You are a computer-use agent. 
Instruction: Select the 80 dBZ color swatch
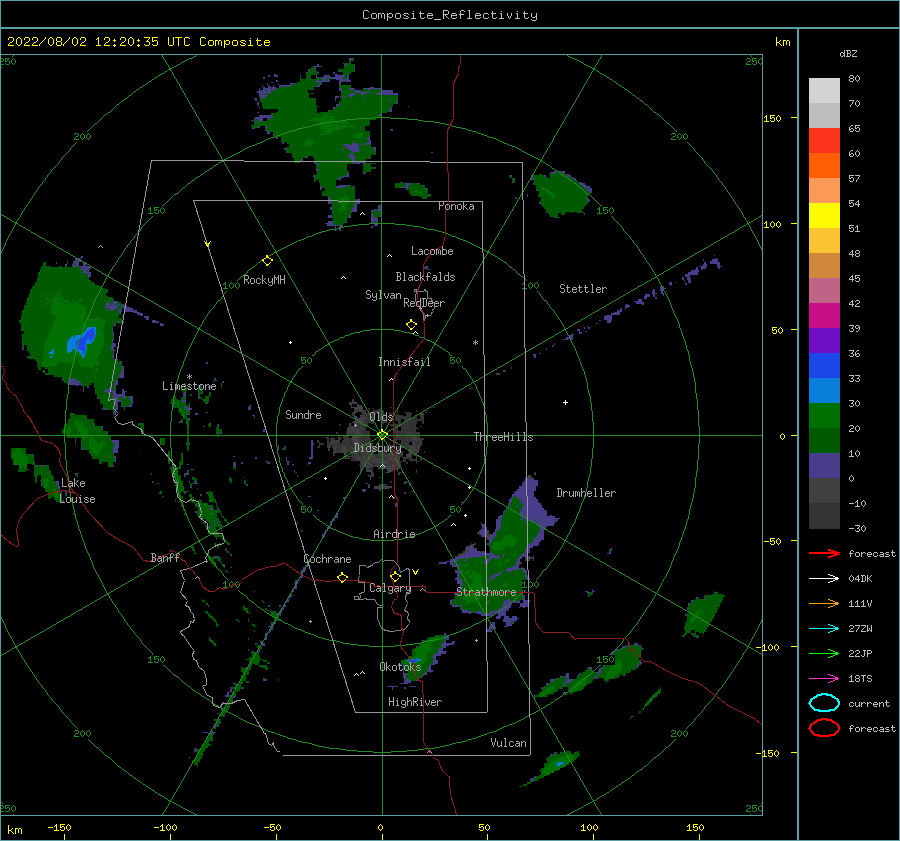point(824,90)
